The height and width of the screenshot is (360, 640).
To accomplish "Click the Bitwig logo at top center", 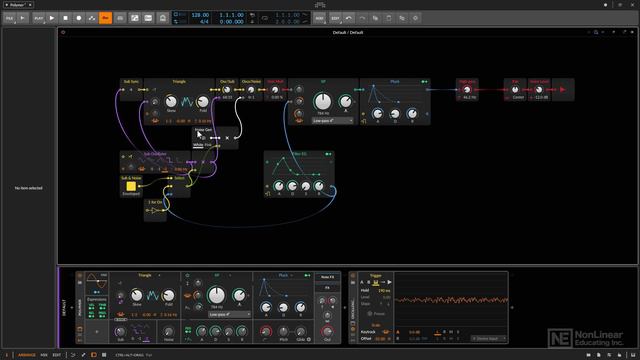I will click(x=320, y=5).
